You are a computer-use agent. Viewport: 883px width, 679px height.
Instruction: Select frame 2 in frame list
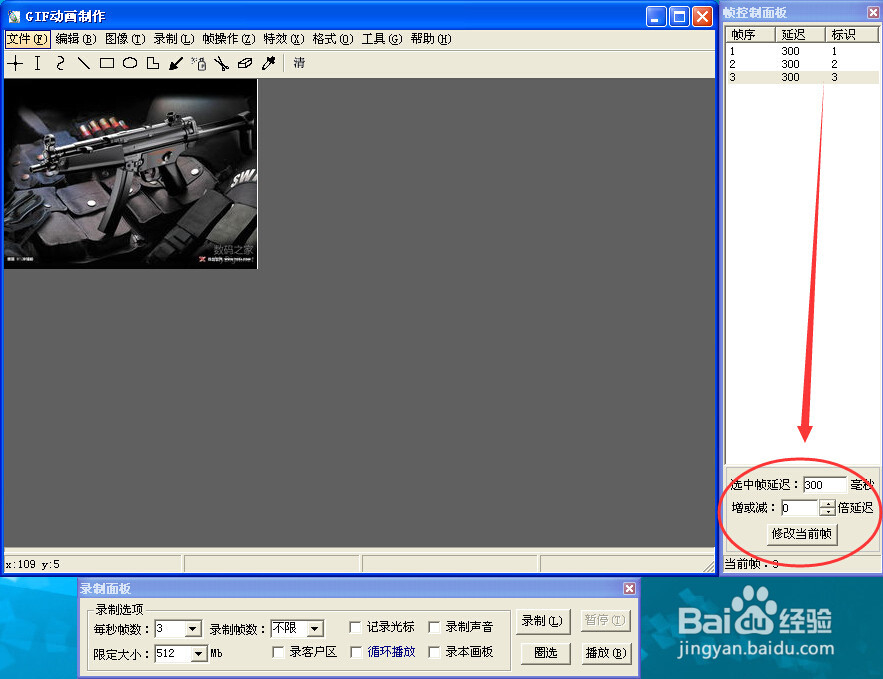coord(802,64)
